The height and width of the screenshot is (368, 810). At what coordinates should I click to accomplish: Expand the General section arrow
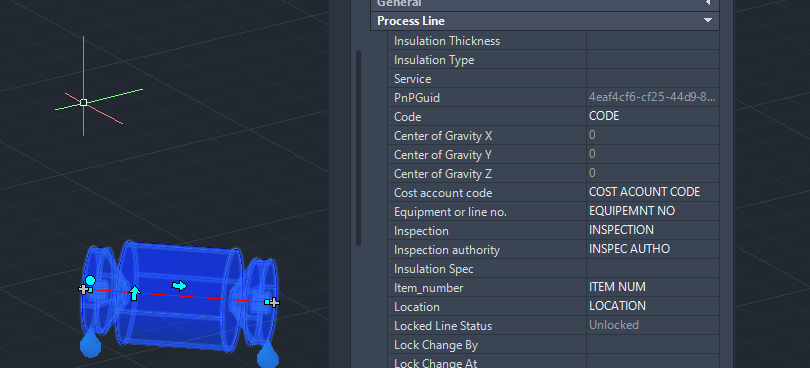tap(708, 3)
